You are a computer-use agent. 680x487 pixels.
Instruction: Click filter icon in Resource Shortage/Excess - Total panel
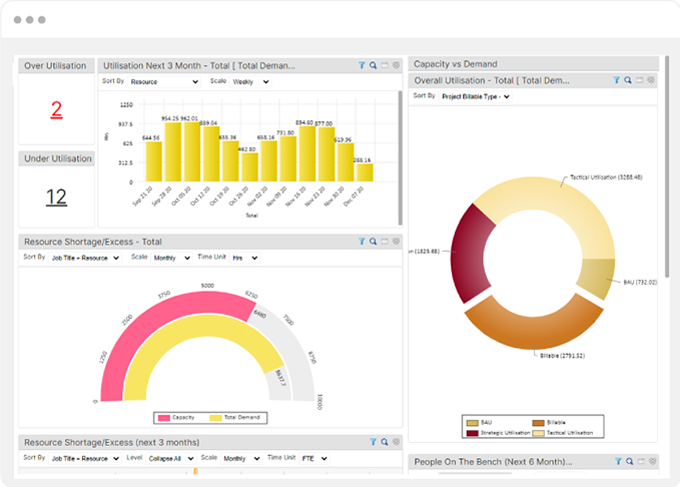(361, 241)
